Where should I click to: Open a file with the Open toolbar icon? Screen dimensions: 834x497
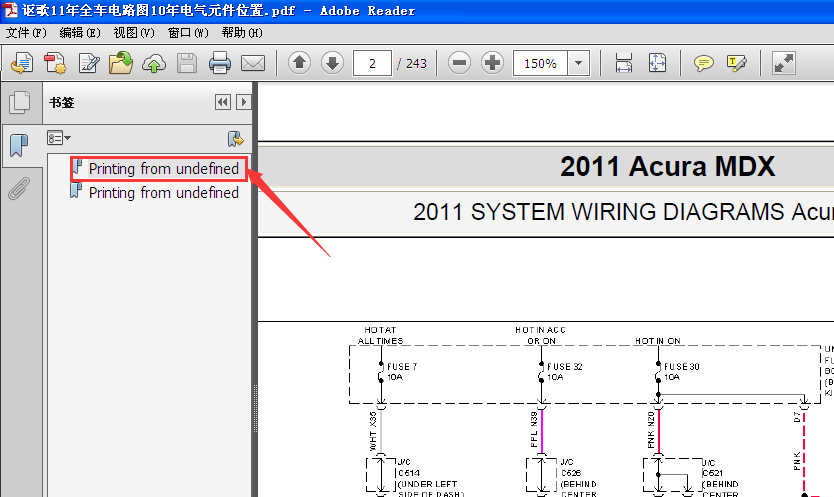point(22,63)
